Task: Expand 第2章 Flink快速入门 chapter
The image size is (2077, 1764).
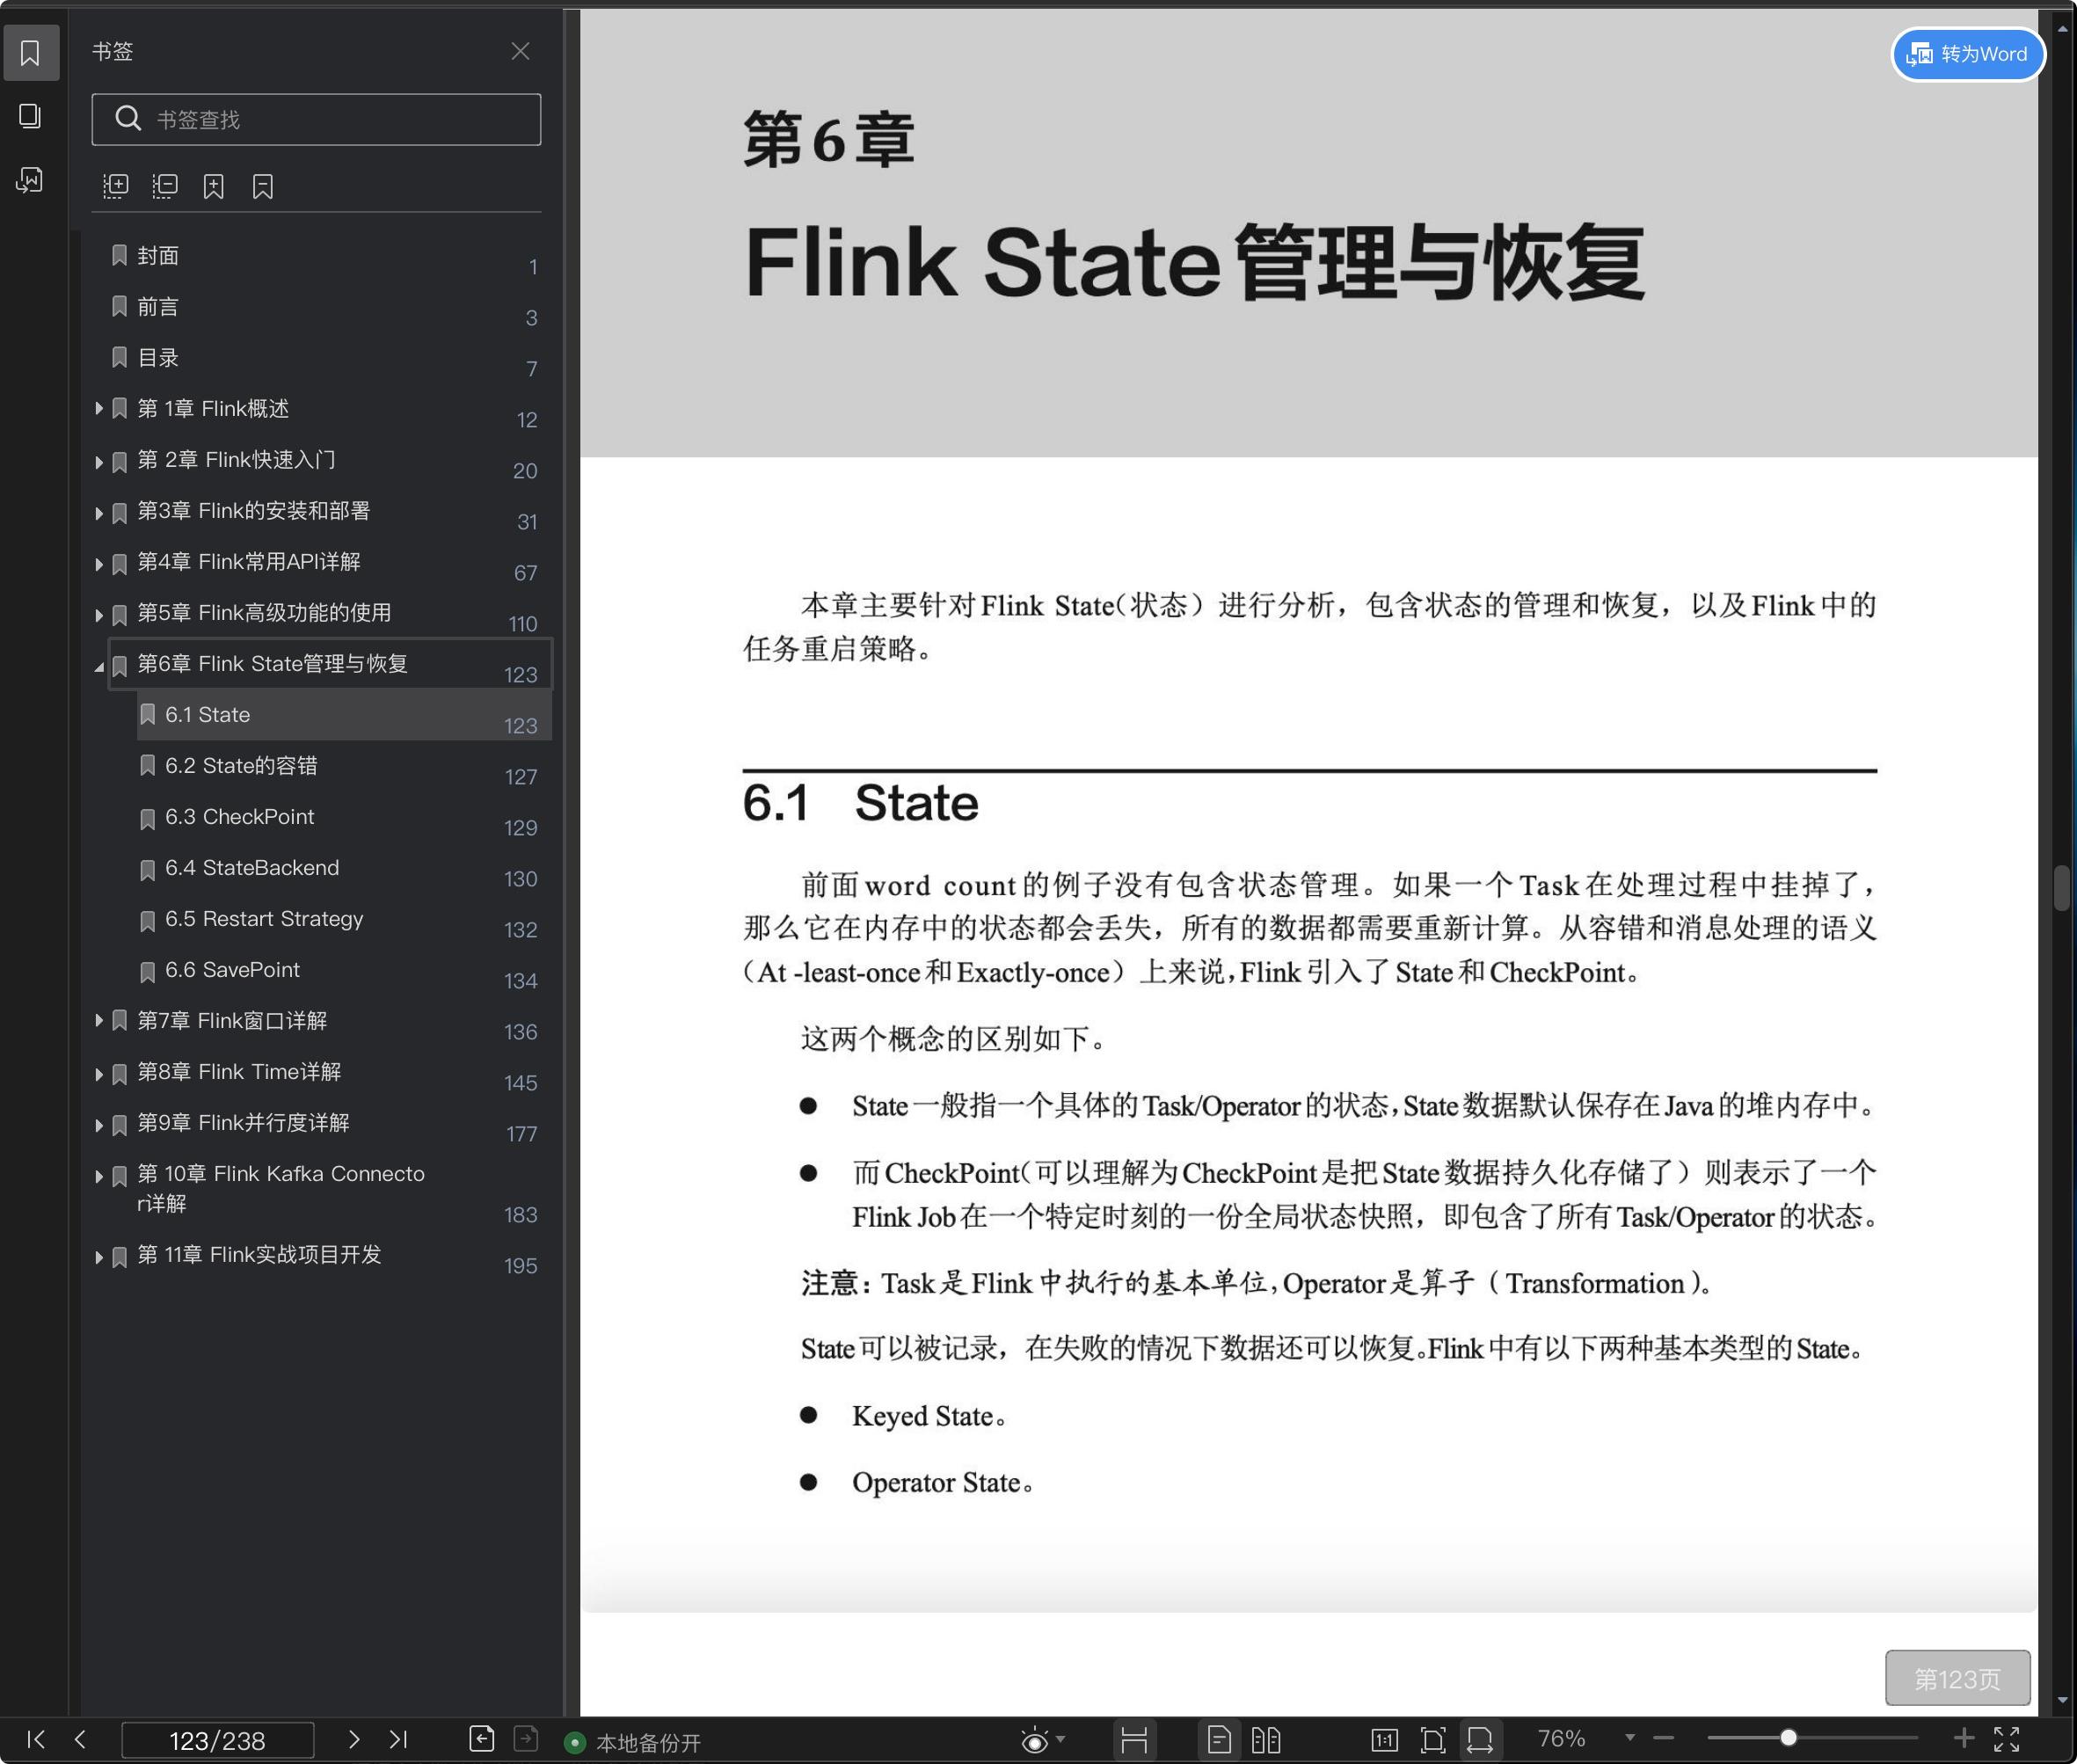Action: click(99, 462)
